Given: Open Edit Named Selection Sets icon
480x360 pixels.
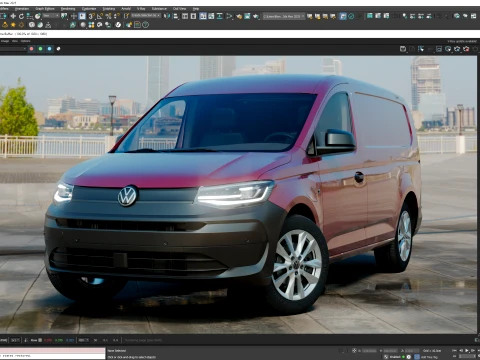Looking at the screenshot, I should tap(127, 16).
